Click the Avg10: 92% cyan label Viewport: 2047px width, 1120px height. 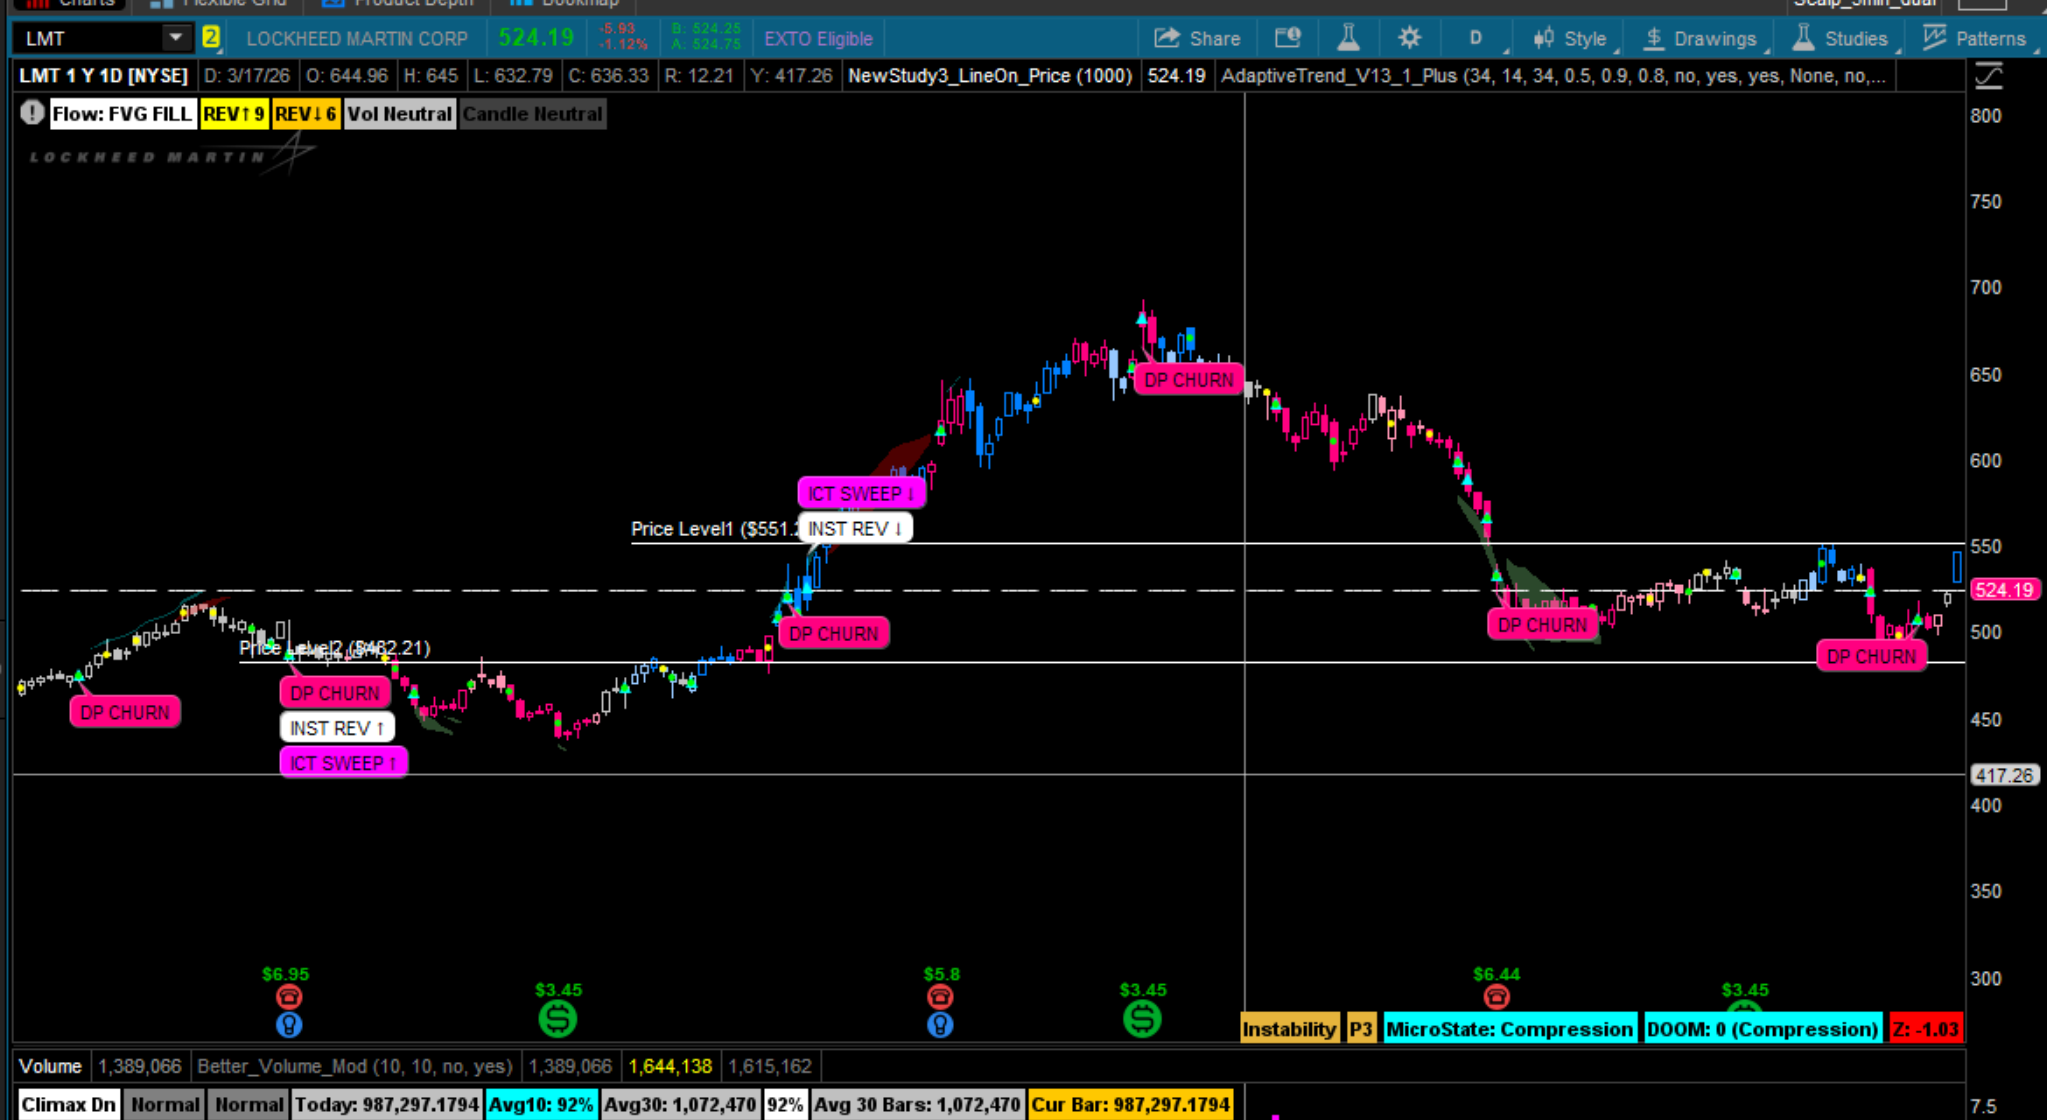541,1105
